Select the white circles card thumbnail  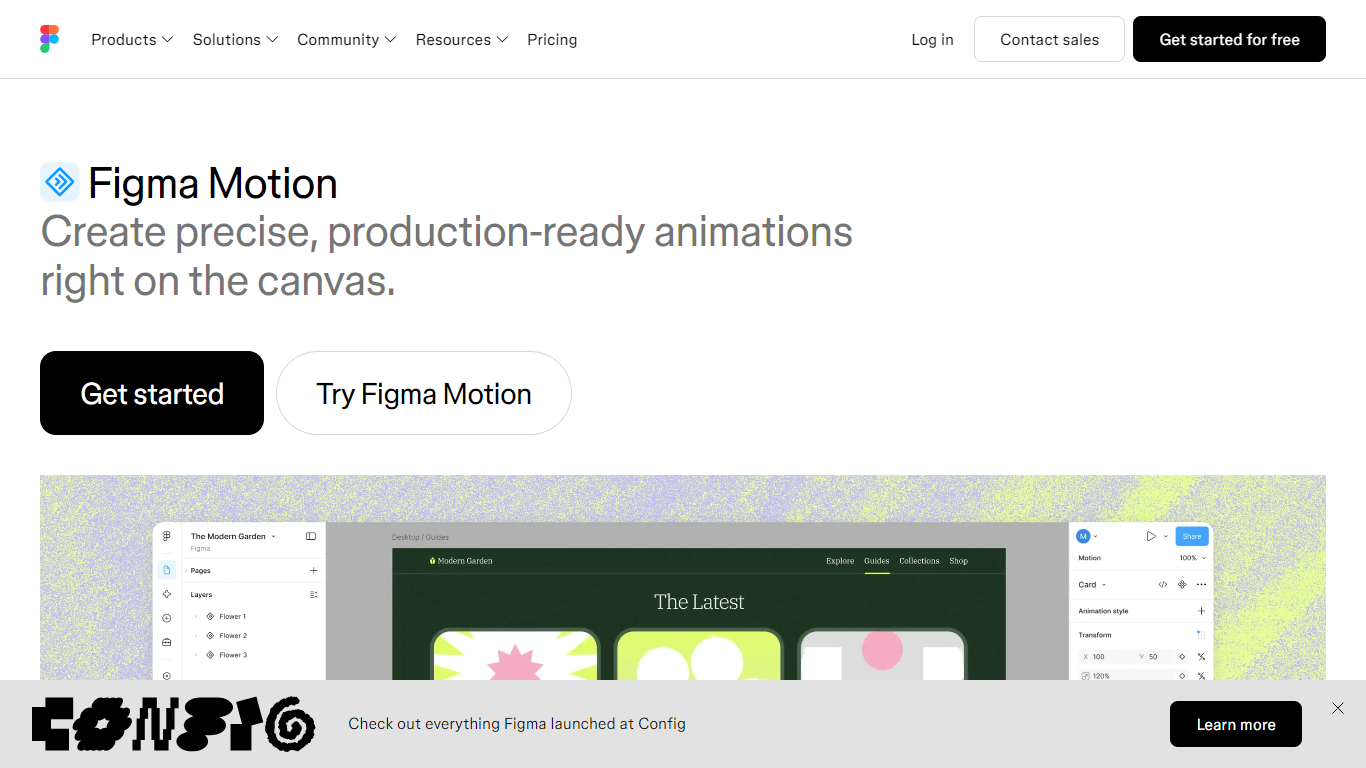[x=698, y=655]
